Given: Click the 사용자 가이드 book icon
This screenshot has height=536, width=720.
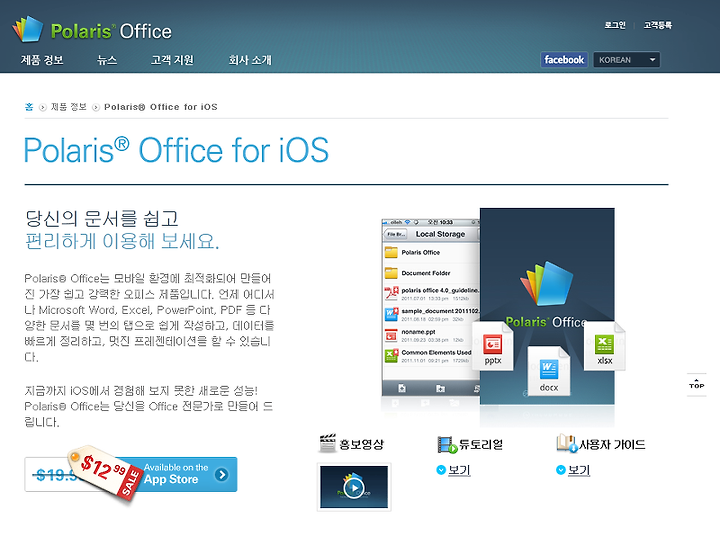Looking at the screenshot, I should point(567,443).
